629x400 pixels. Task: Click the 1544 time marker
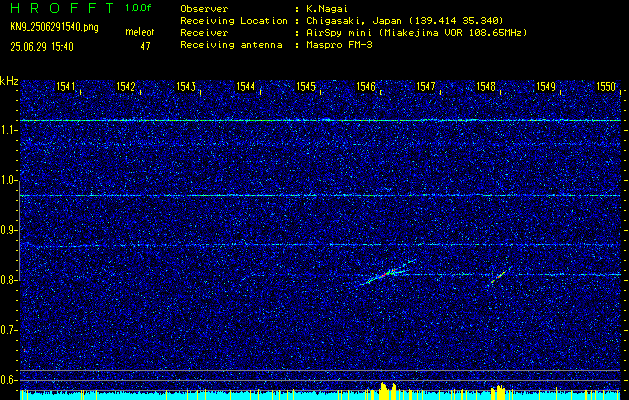click(246, 86)
